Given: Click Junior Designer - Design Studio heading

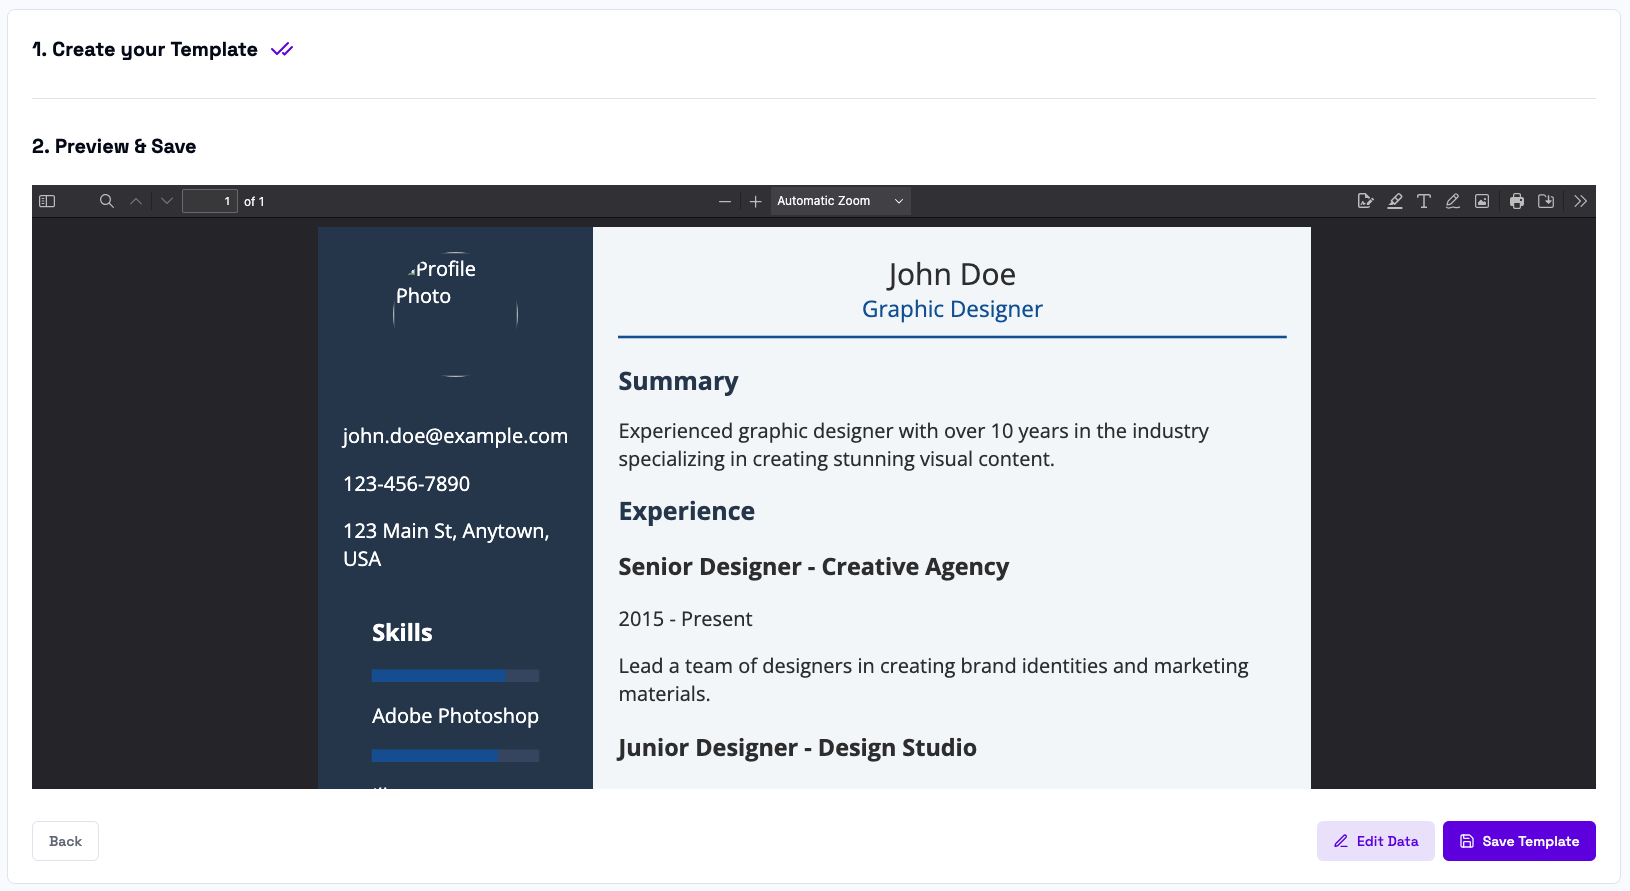Looking at the screenshot, I should 797,748.
